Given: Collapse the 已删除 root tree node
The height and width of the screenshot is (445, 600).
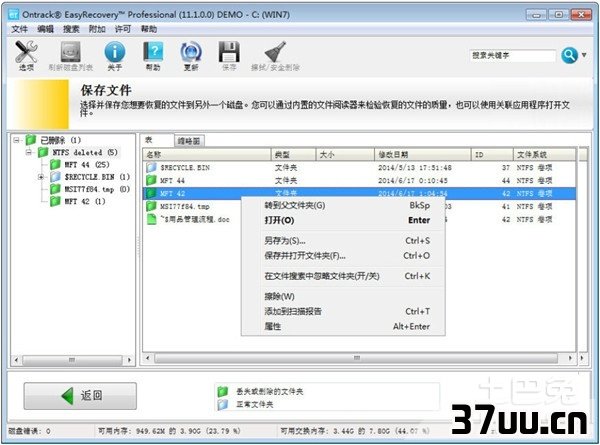Looking at the screenshot, I should pyautogui.click(x=16, y=140).
